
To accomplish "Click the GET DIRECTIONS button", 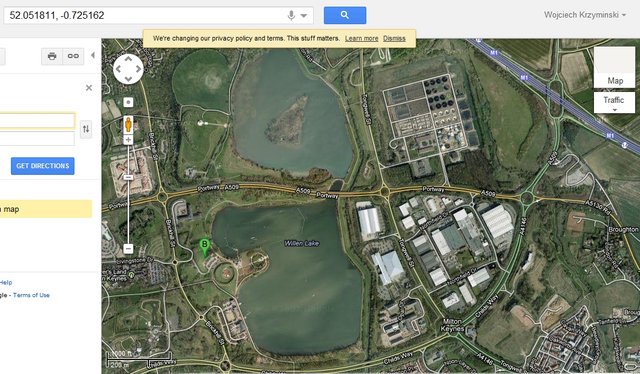I will coord(43,166).
